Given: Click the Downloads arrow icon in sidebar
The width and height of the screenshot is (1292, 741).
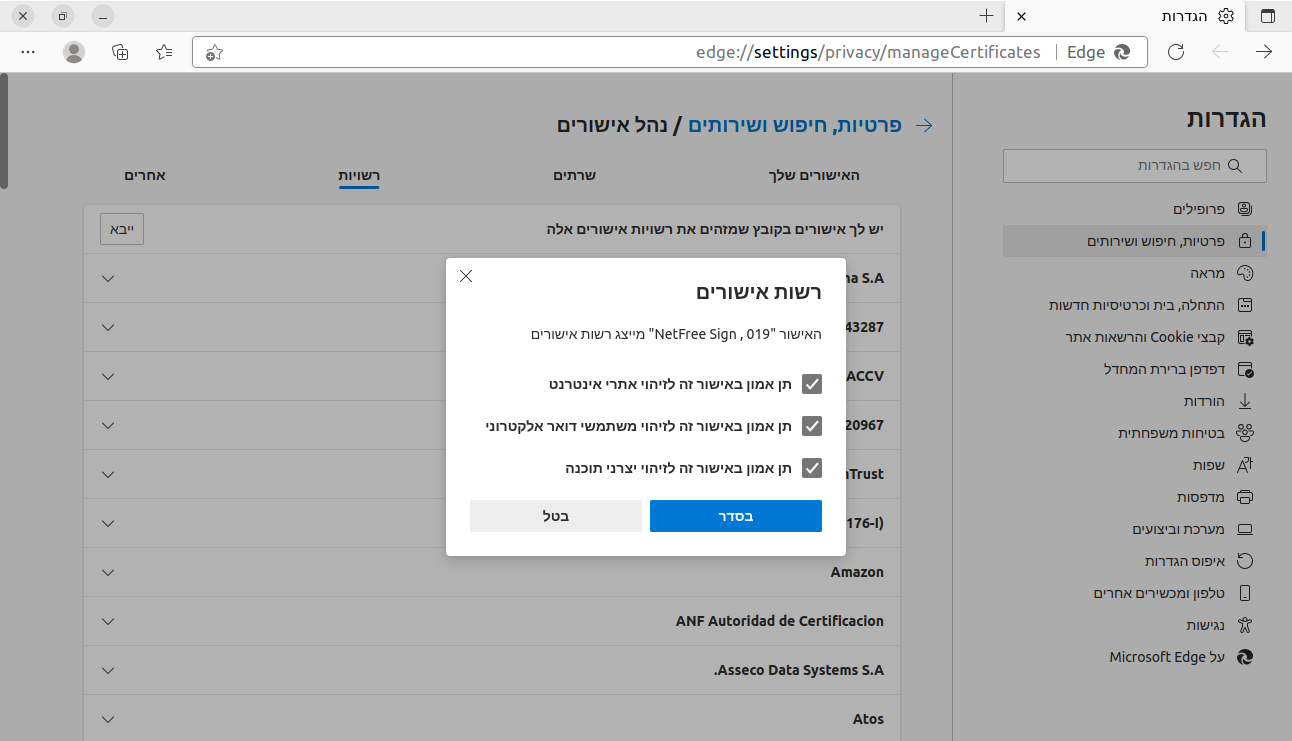Looking at the screenshot, I should coord(1245,401).
